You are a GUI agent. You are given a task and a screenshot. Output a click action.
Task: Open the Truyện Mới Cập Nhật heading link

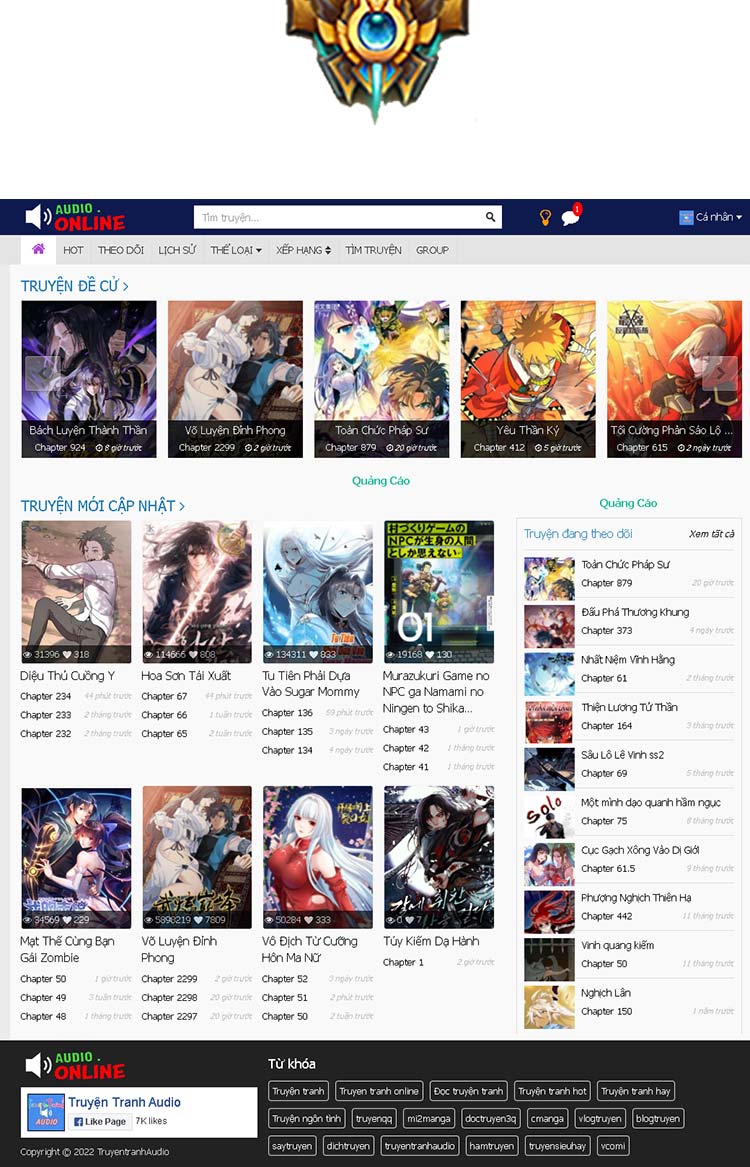(102, 506)
